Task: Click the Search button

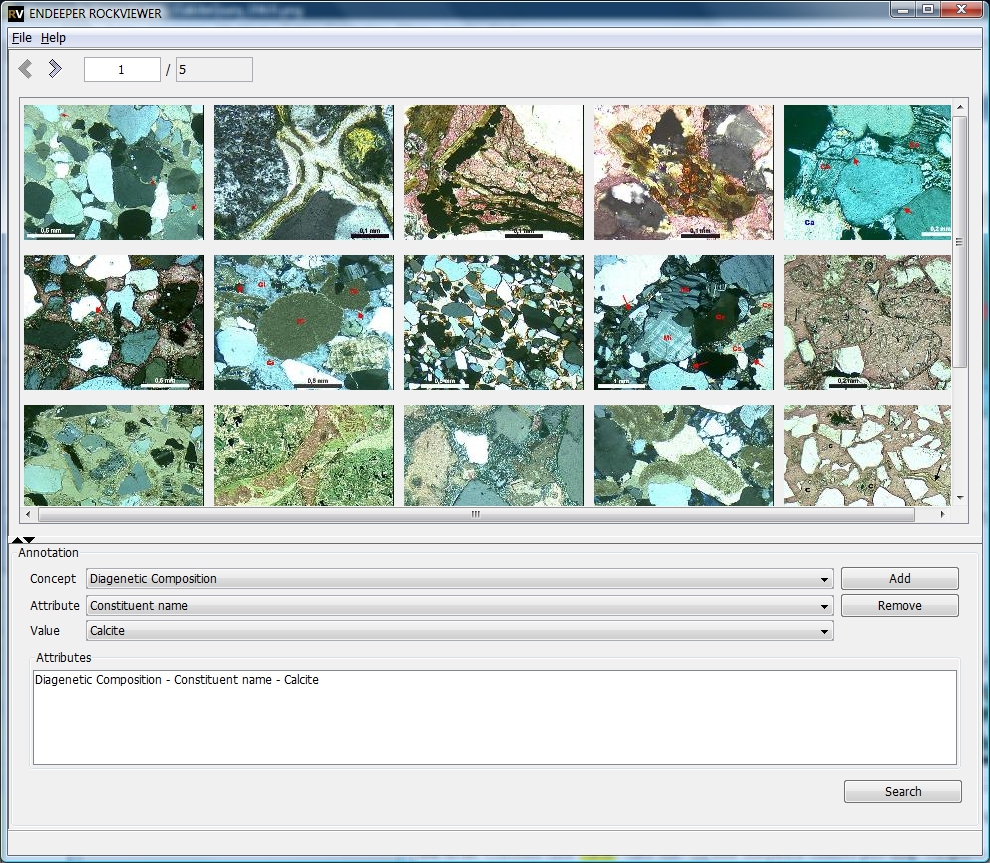Action: coord(902,792)
